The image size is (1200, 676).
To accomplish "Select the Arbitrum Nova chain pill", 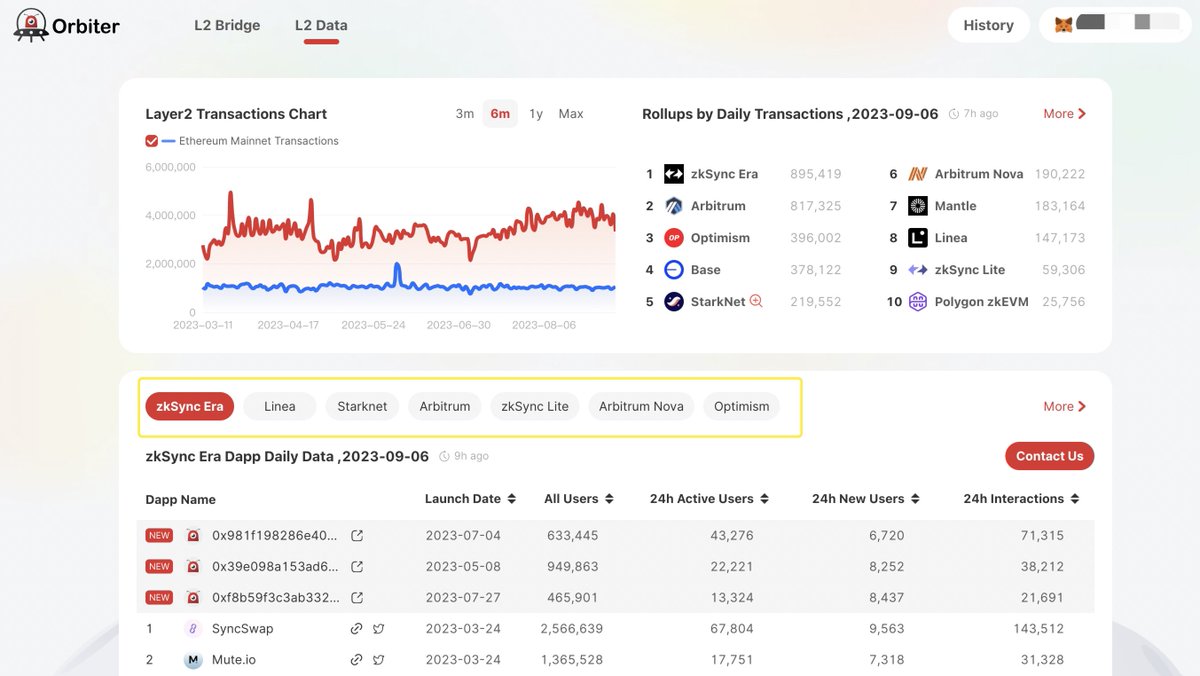I will 641,406.
